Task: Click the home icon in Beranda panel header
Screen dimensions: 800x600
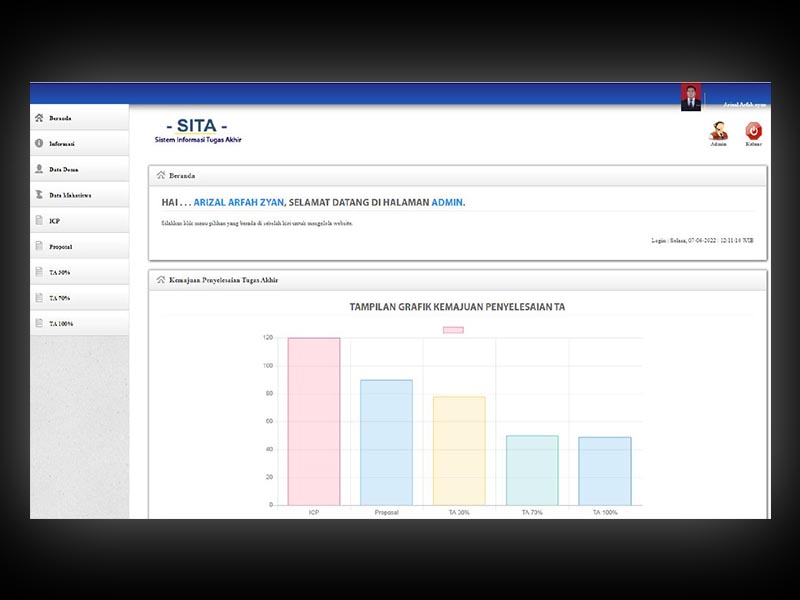Action: pos(161,176)
